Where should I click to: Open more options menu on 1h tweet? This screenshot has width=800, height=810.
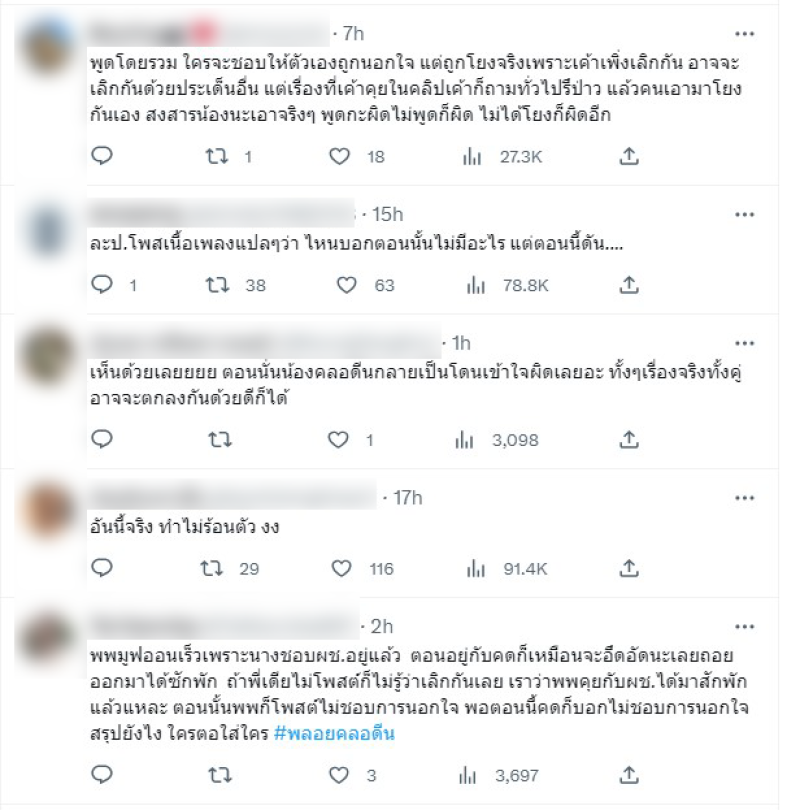[744, 343]
